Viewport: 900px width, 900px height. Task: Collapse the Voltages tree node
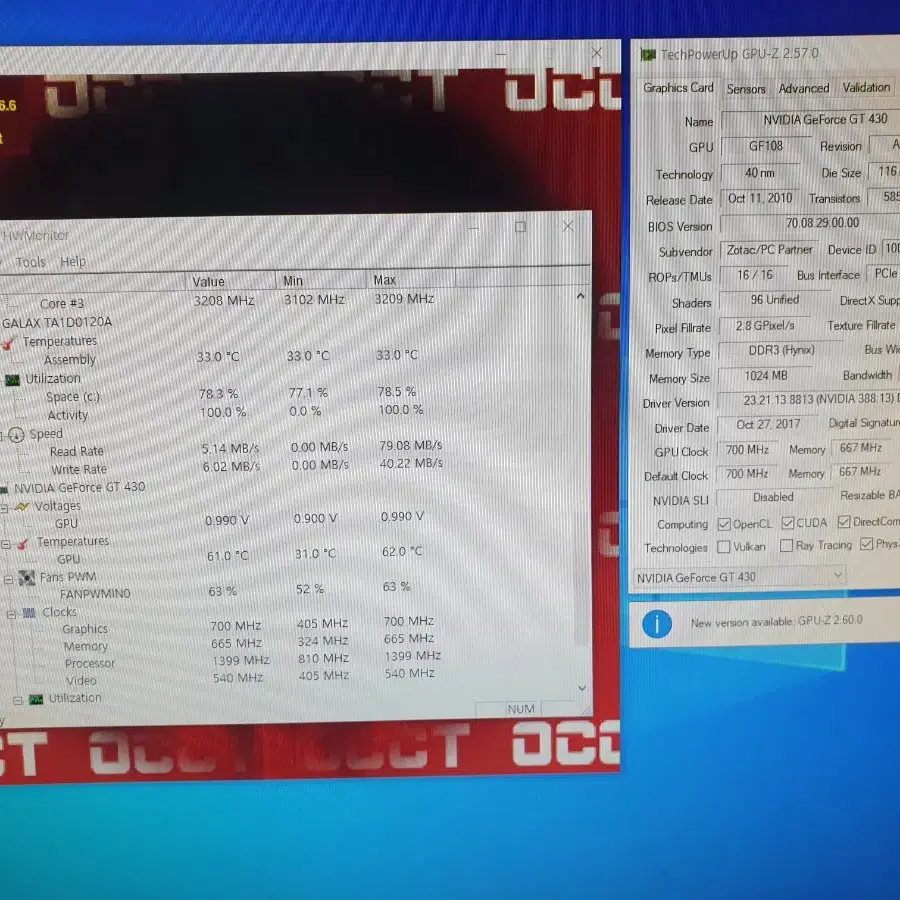coord(4,508)
